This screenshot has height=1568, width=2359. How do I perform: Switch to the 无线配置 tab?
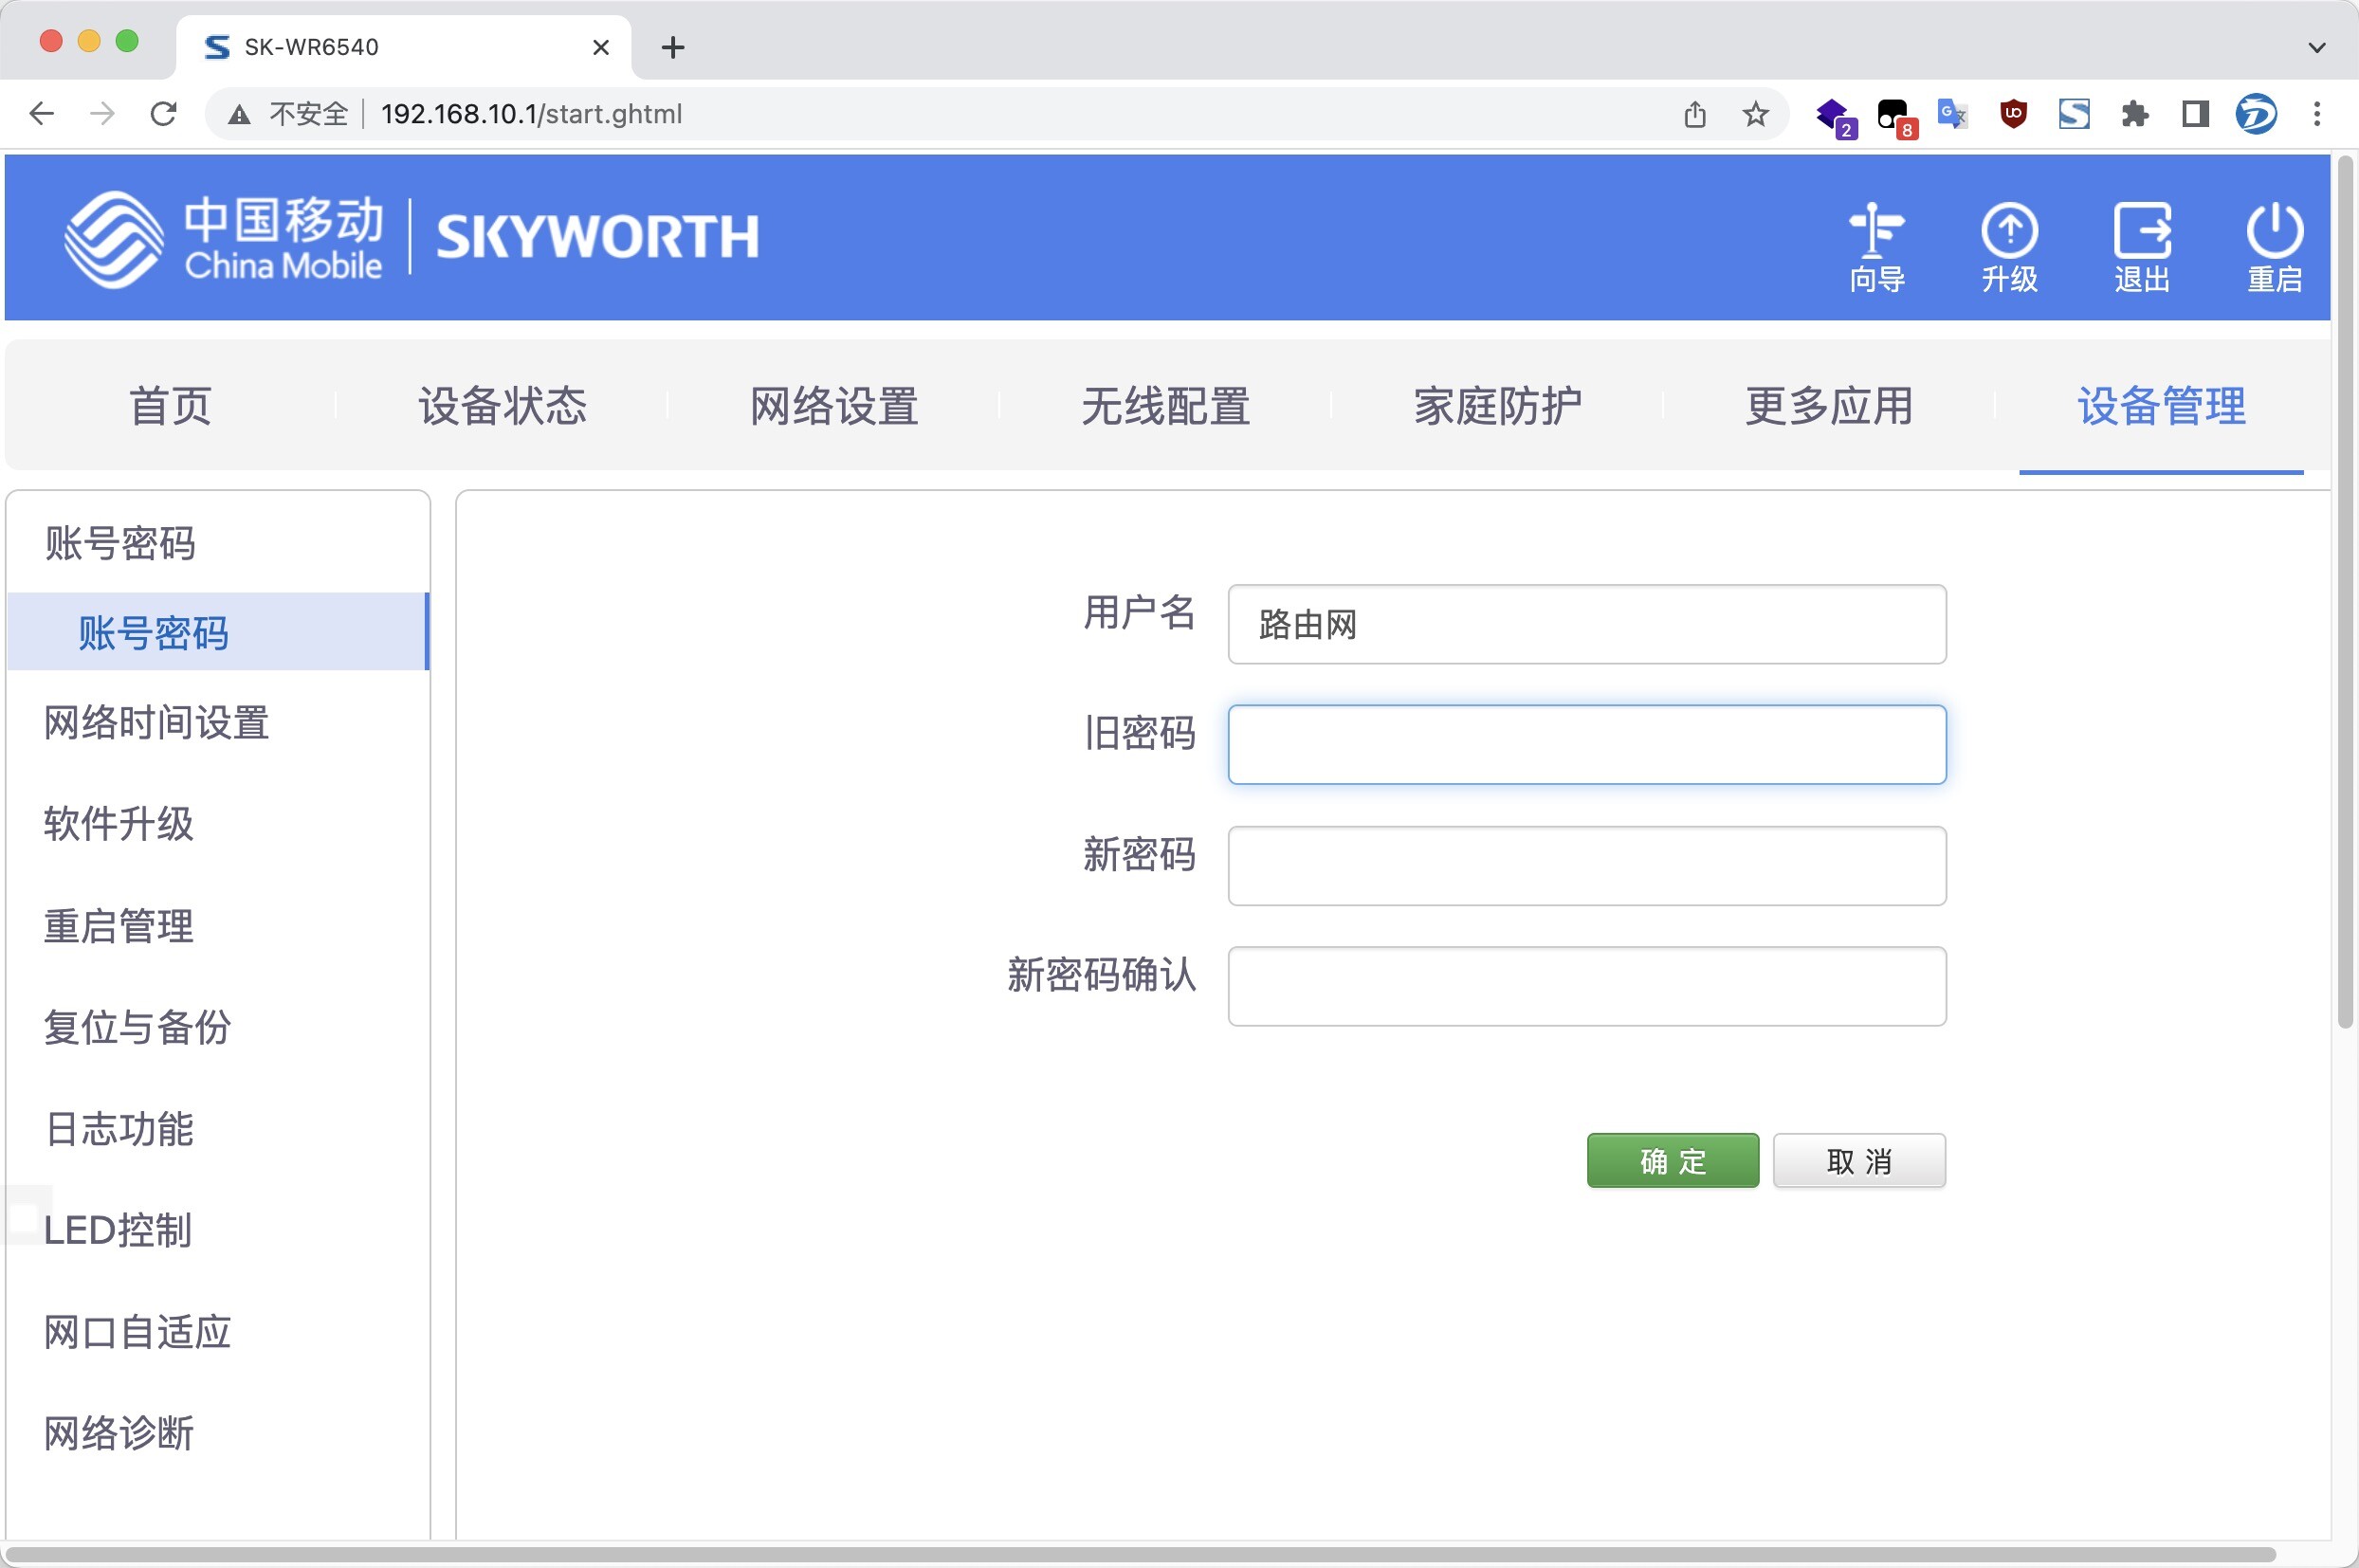[1165, 404]
